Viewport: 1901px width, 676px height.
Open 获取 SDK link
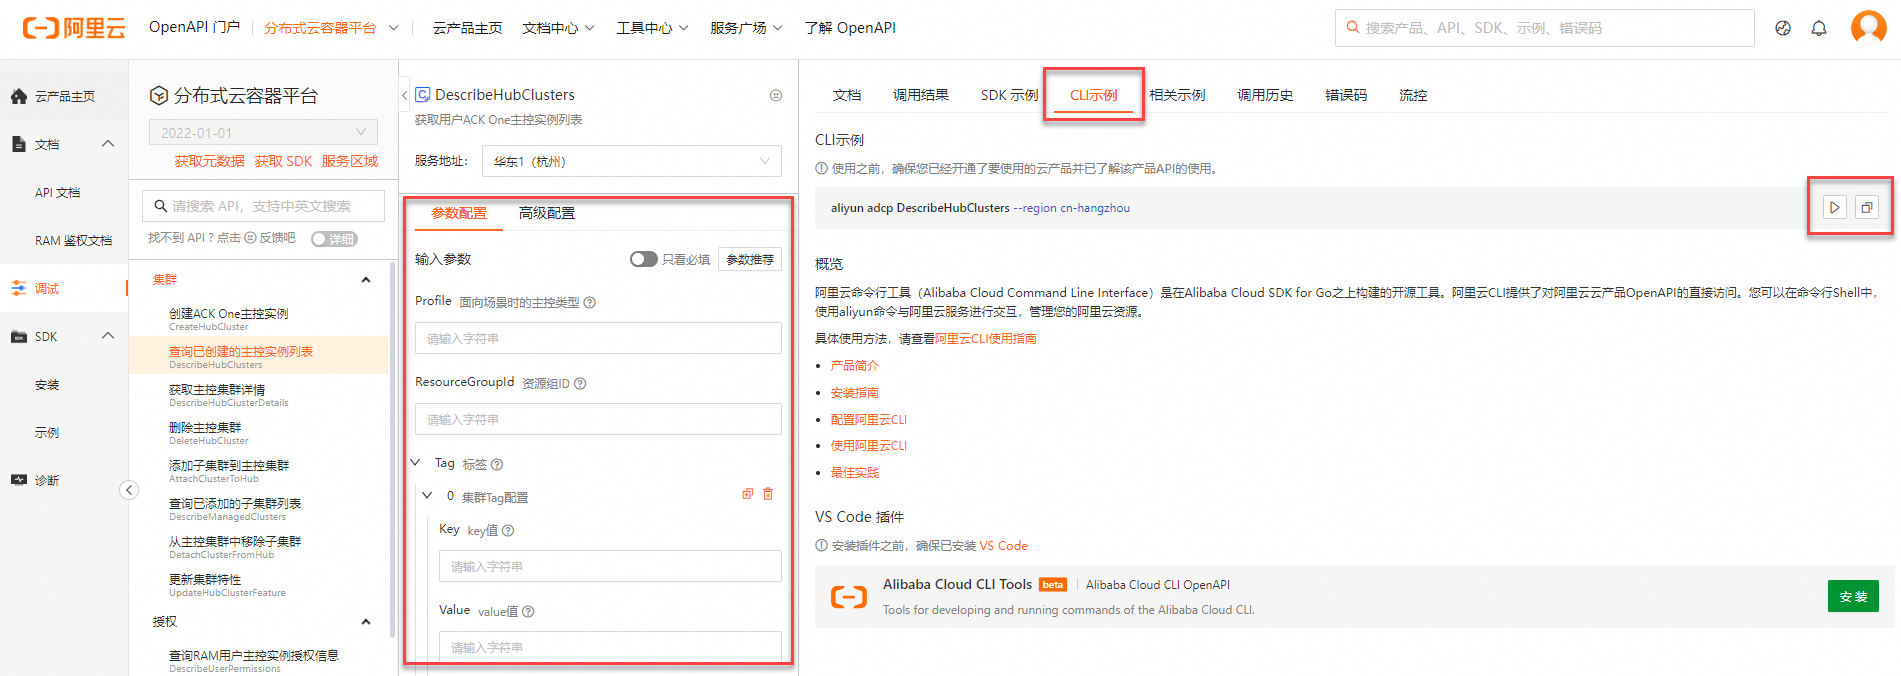click(283, 161)
